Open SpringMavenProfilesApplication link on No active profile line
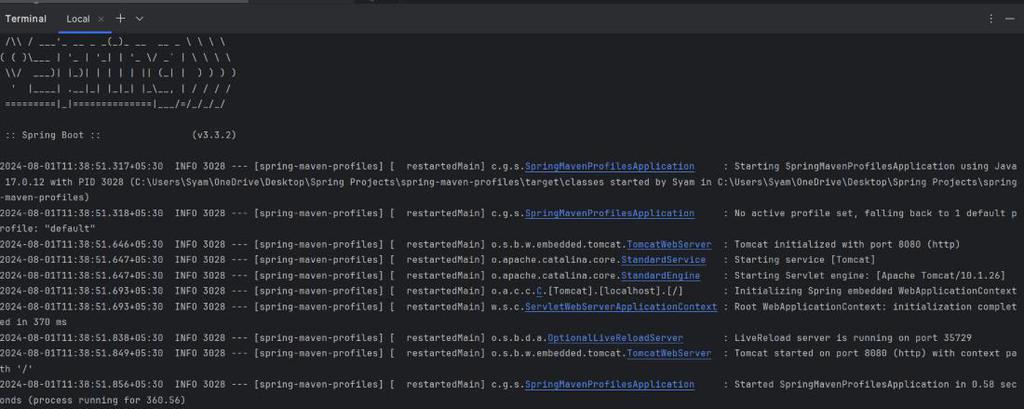 tap(609, 213)
